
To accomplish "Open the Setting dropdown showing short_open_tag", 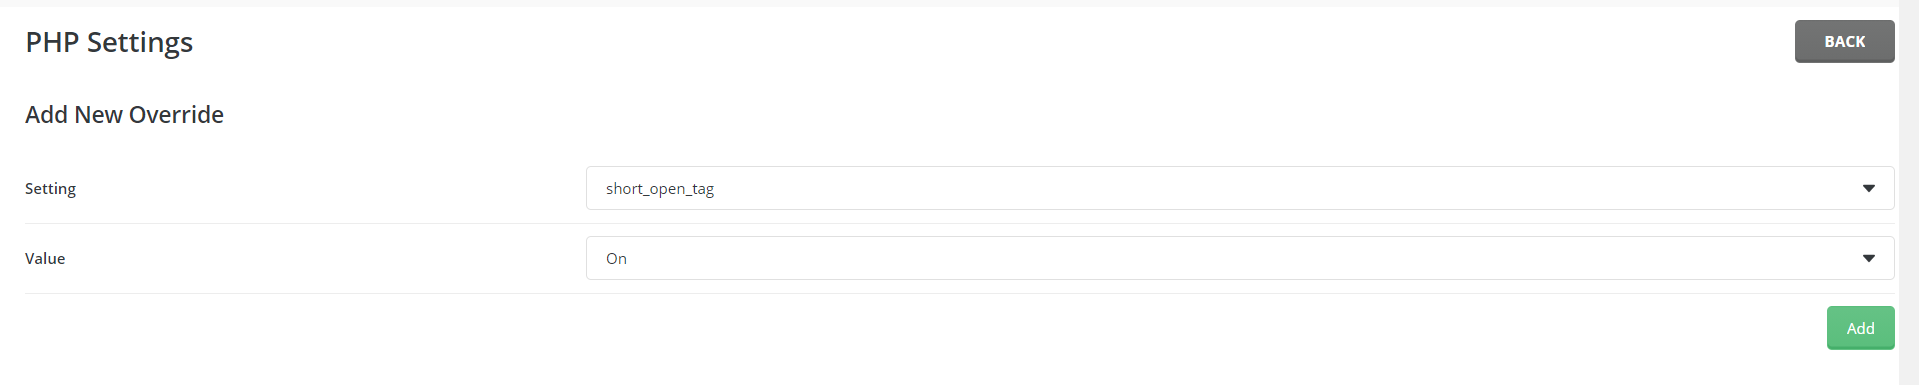I will point(1240,188).
